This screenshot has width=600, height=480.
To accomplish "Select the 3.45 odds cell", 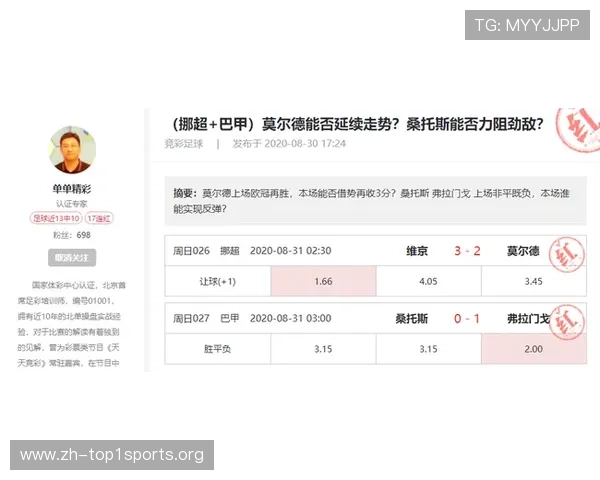I will tap(534, 282).
